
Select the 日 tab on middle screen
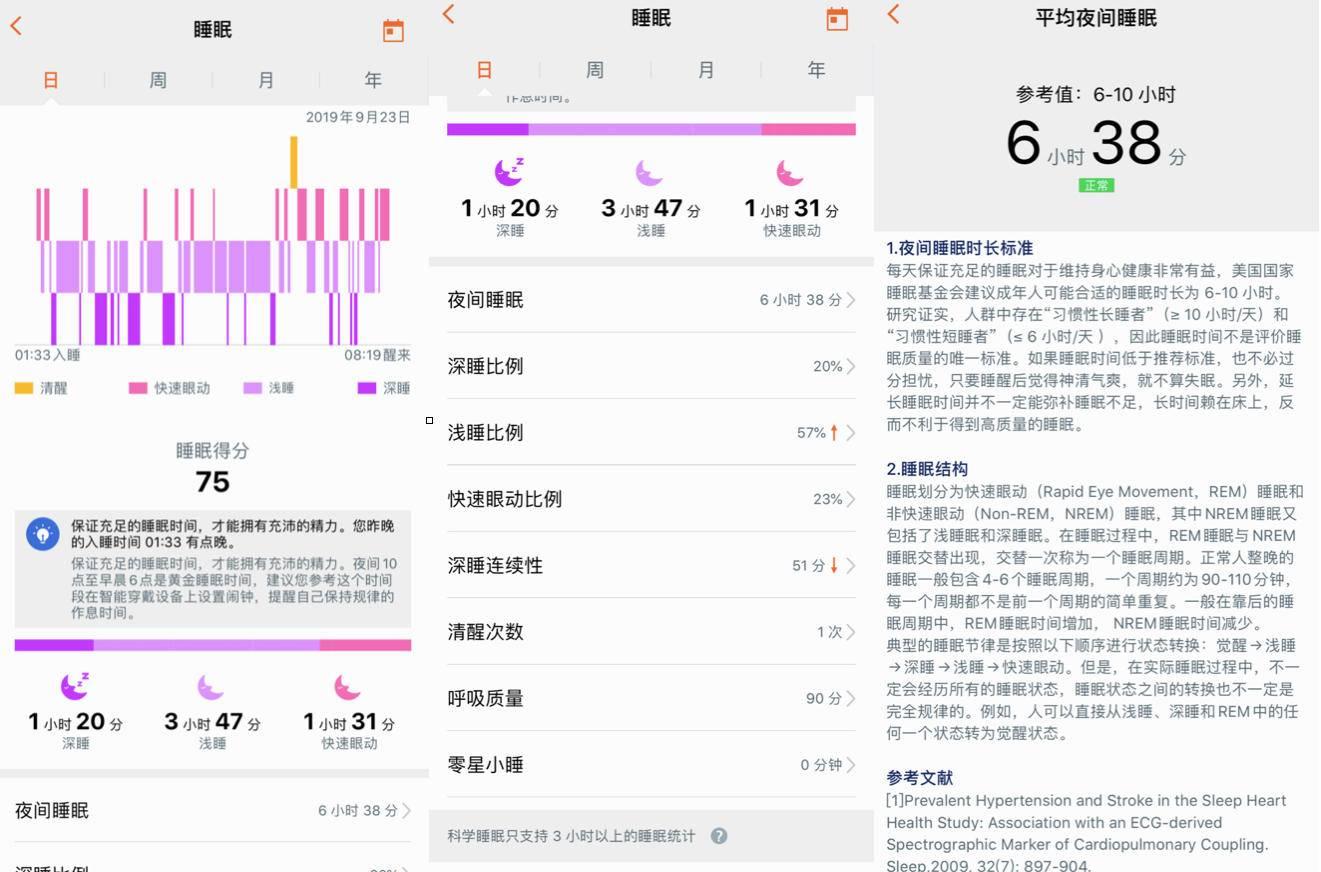pyautogui.click(x=484, y=70)
